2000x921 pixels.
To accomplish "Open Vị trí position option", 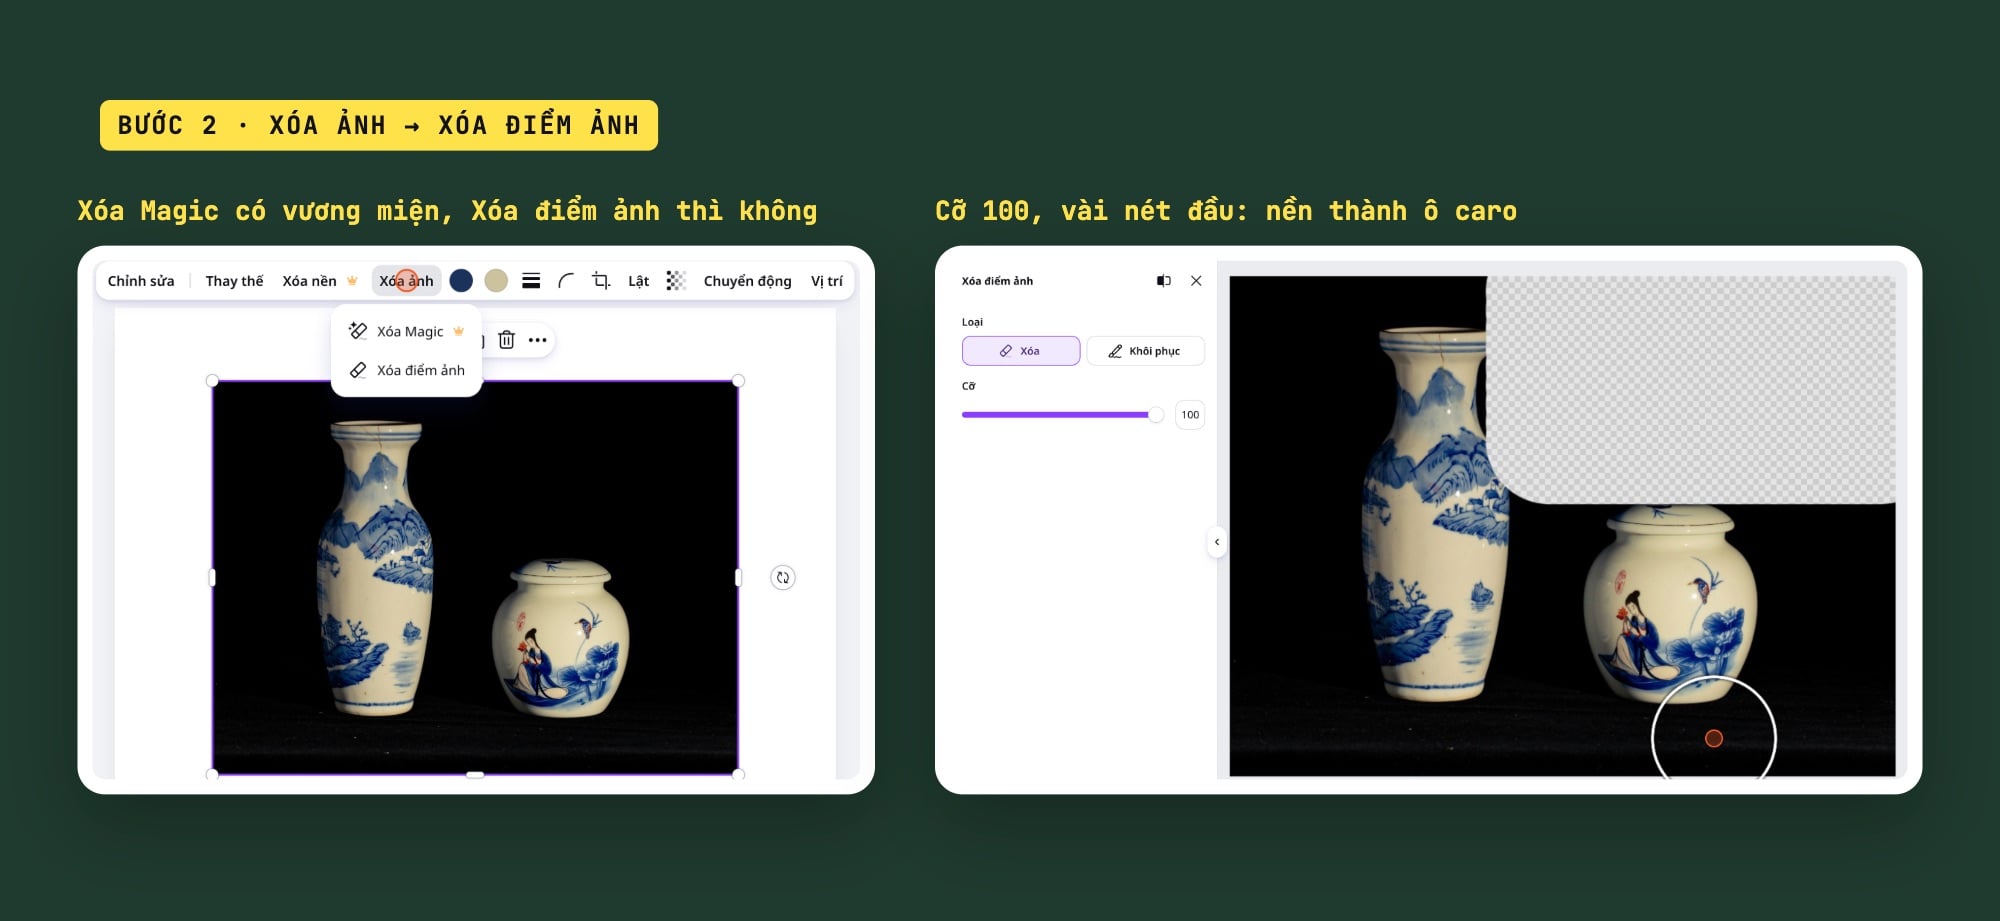I will (x=827, y=281).
